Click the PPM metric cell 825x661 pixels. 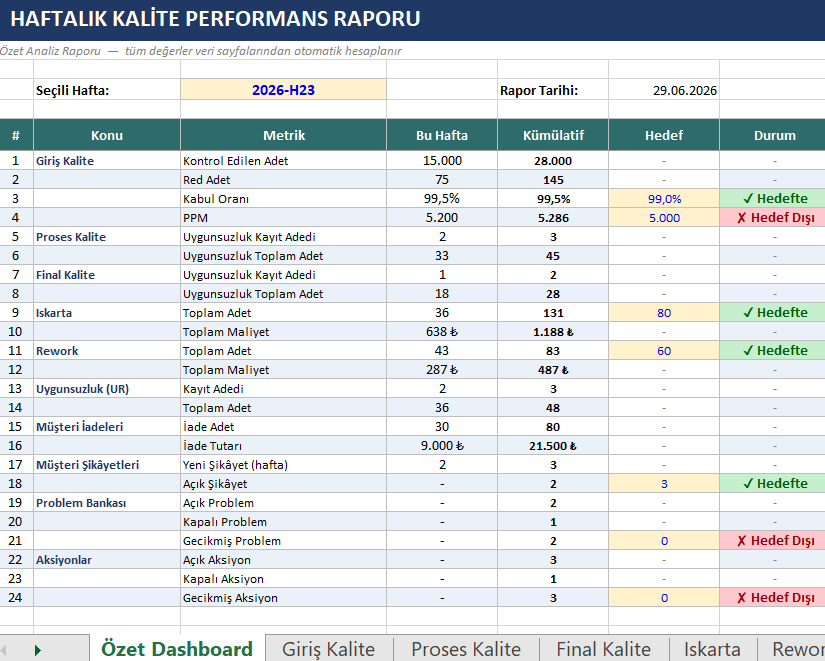tap(284, 217)
